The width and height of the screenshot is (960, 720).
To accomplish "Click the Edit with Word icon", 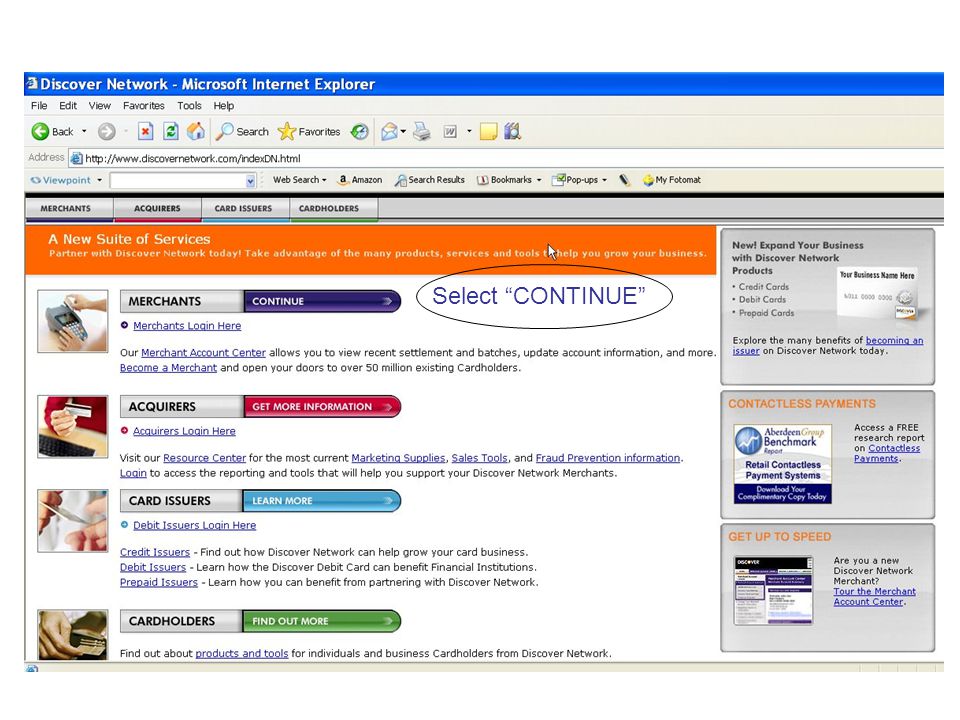I will 450,132.
